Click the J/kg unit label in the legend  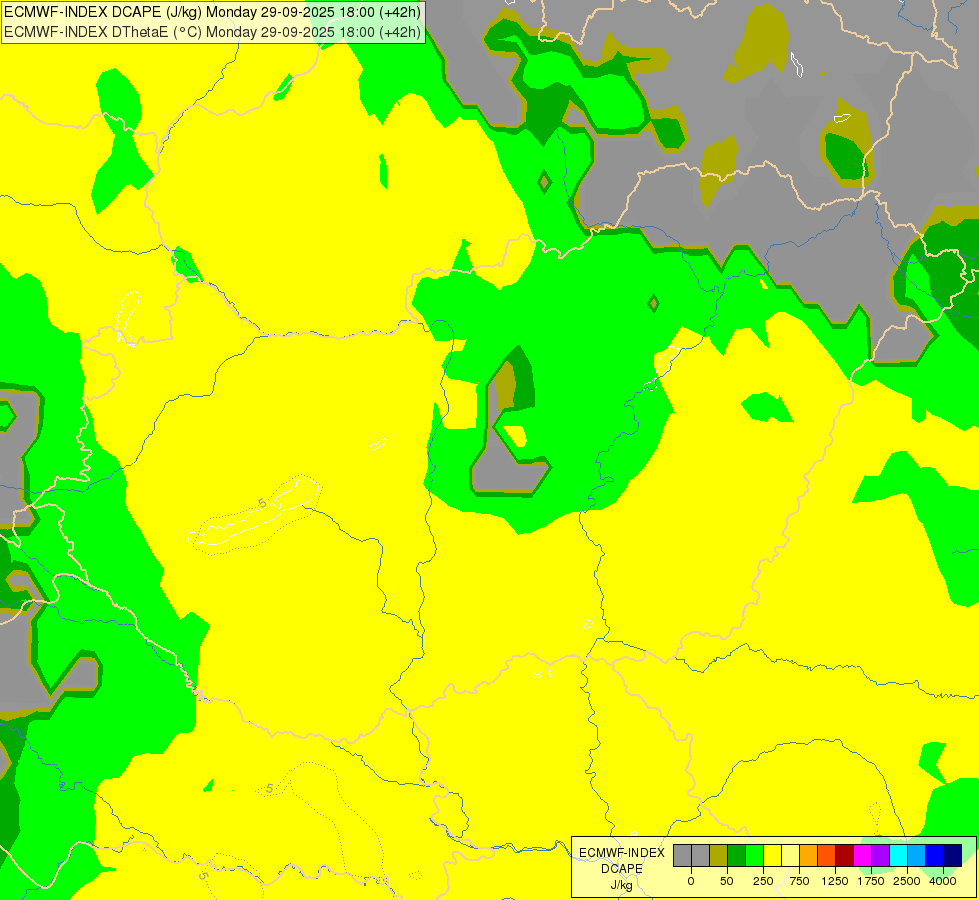622,885
